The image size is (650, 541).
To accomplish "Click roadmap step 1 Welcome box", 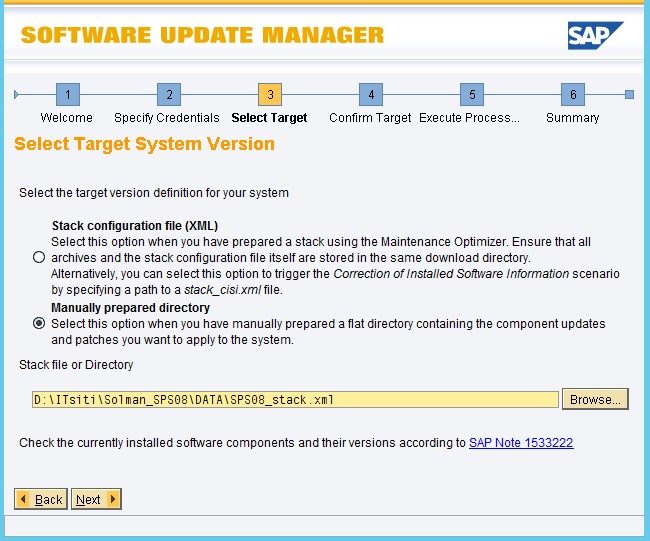I will click(x=68, y=95).
